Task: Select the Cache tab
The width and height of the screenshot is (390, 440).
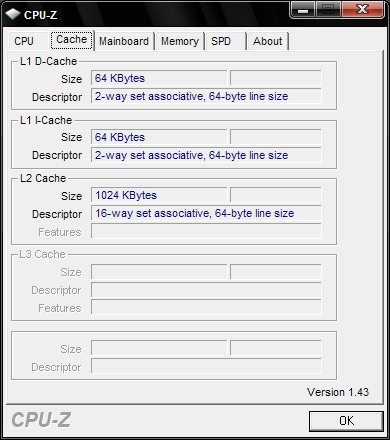Action: click(x=72, y=40)
